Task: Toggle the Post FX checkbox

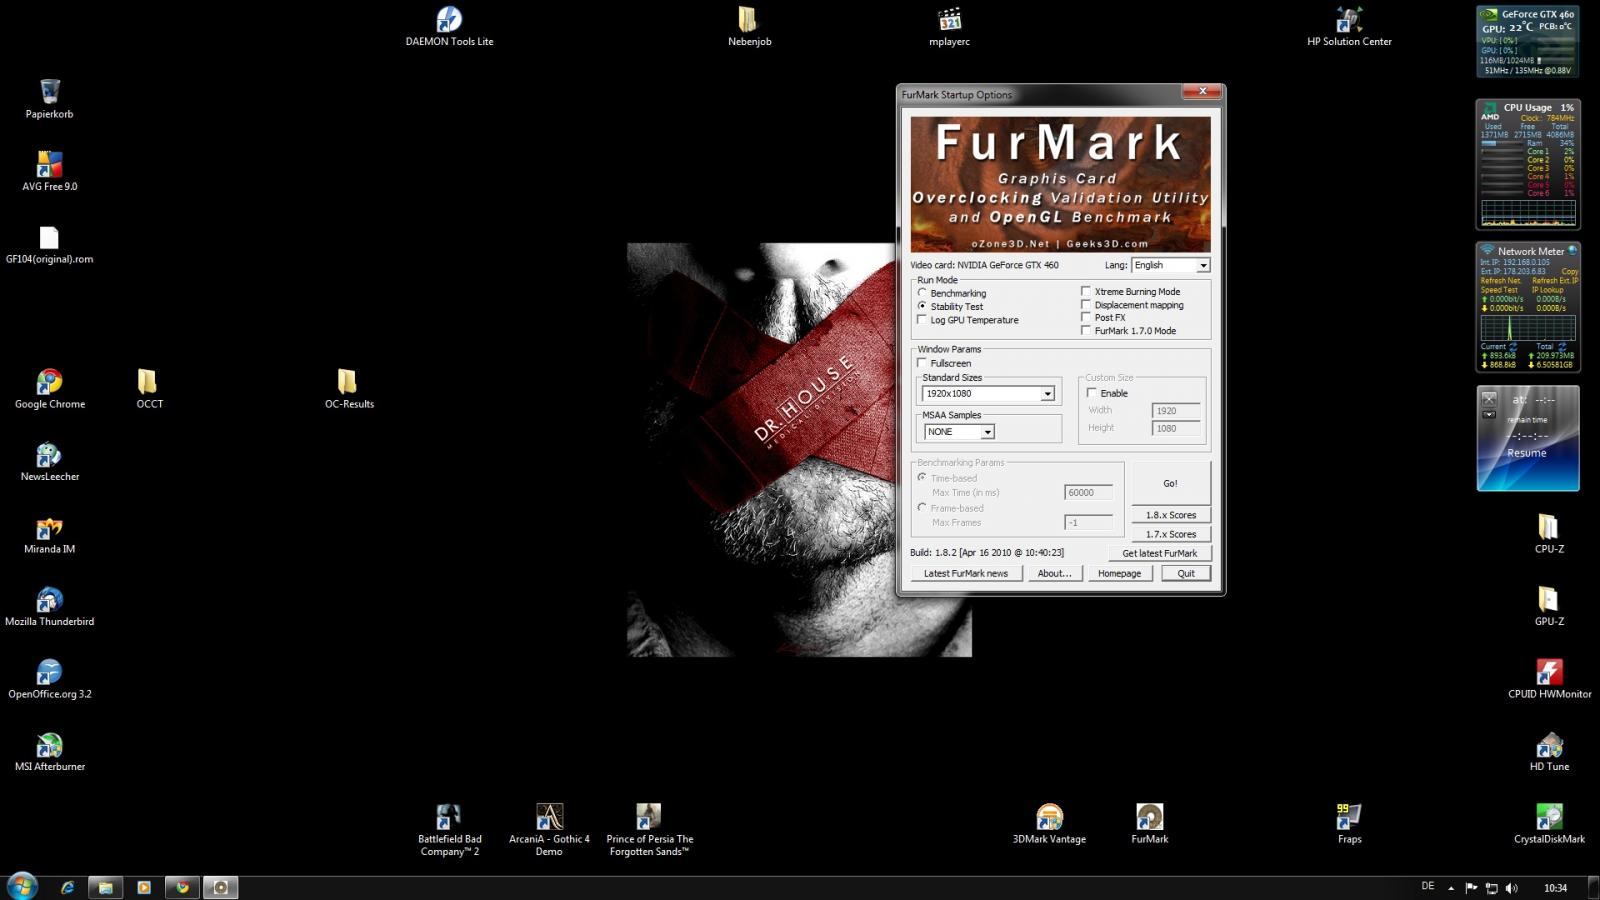Action: click(x=1086, y=317)
